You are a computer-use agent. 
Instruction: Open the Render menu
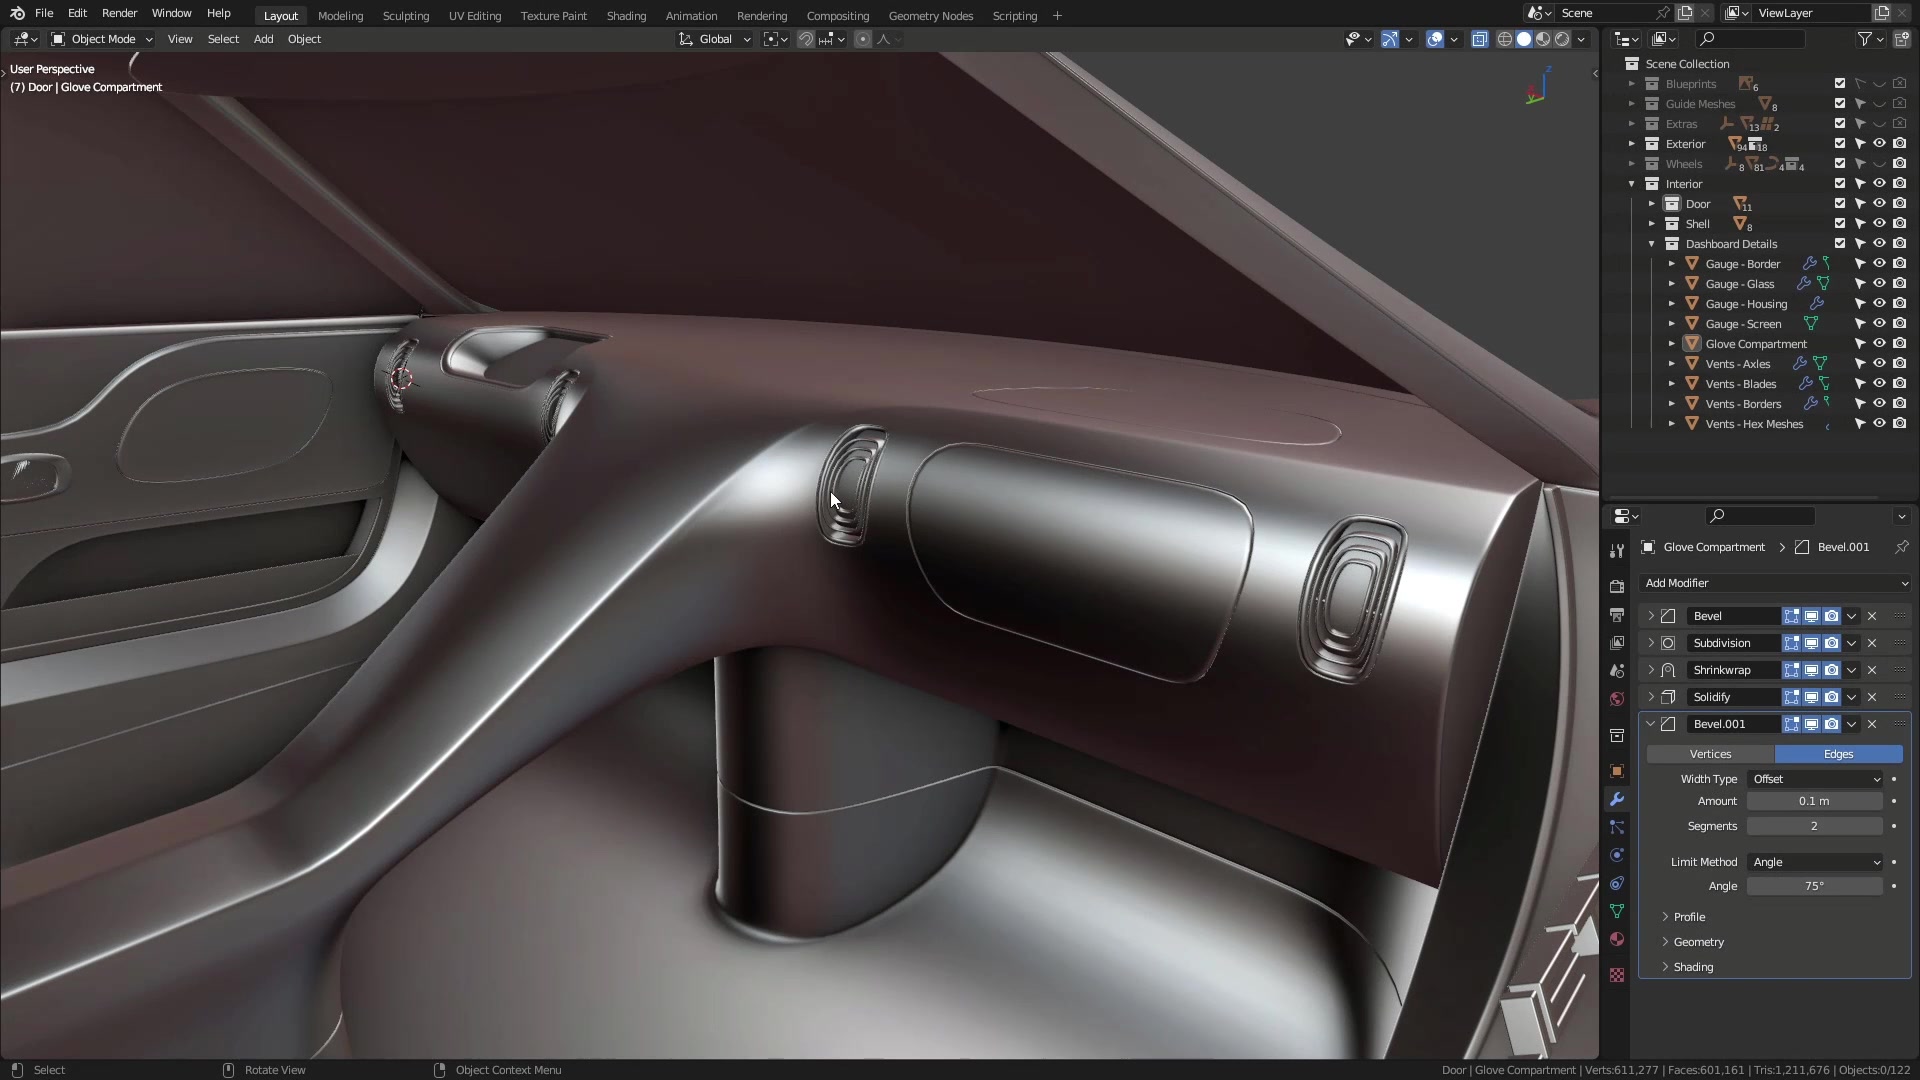119,13
